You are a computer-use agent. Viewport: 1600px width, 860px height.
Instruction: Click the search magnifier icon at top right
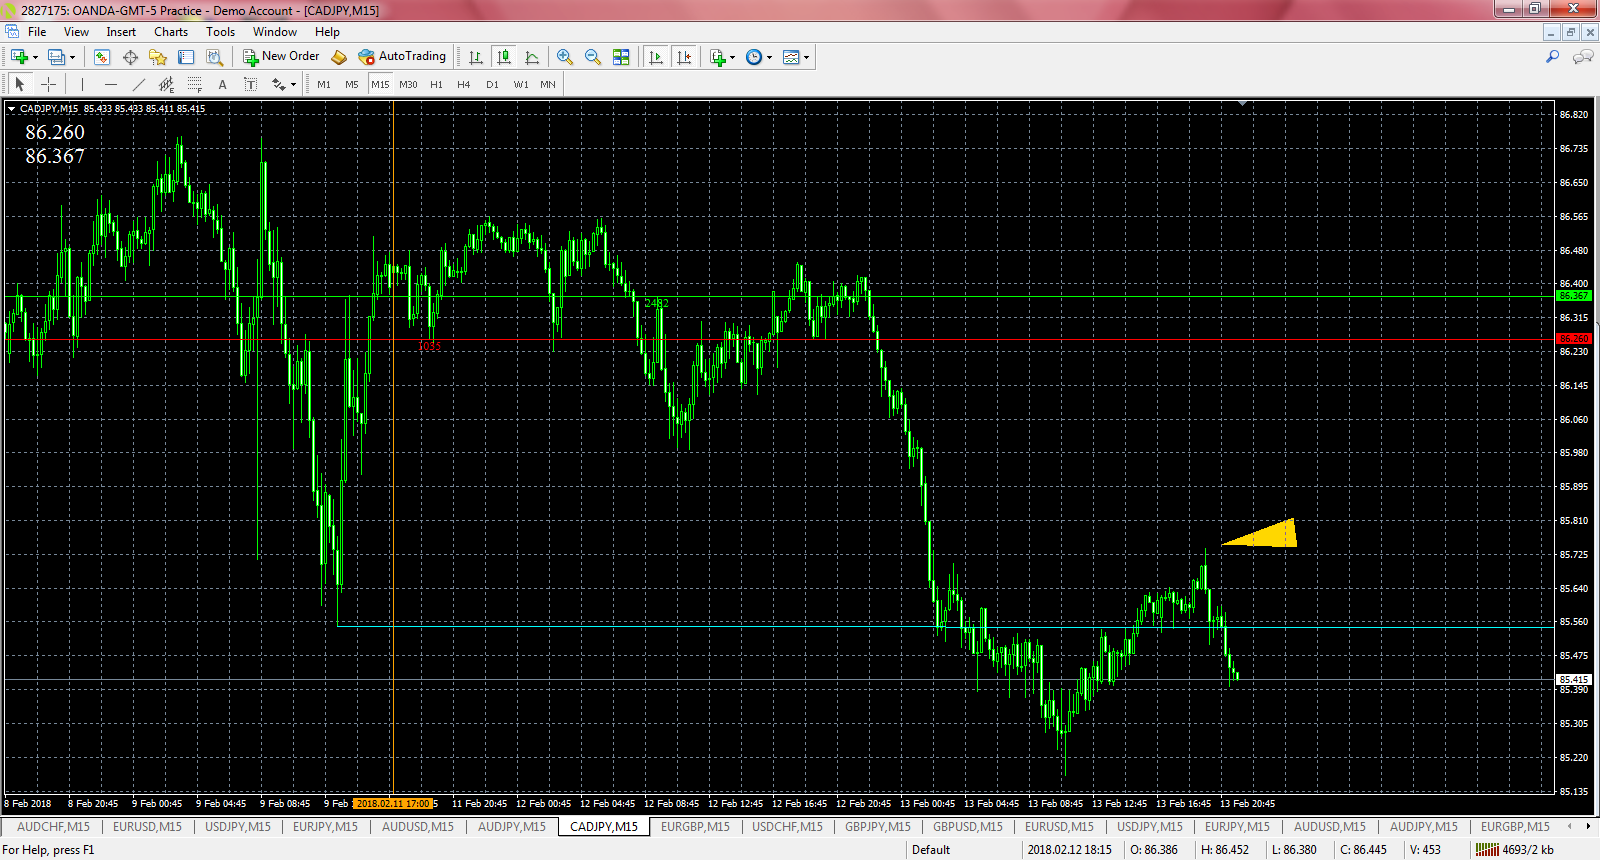pos(1552,57)
